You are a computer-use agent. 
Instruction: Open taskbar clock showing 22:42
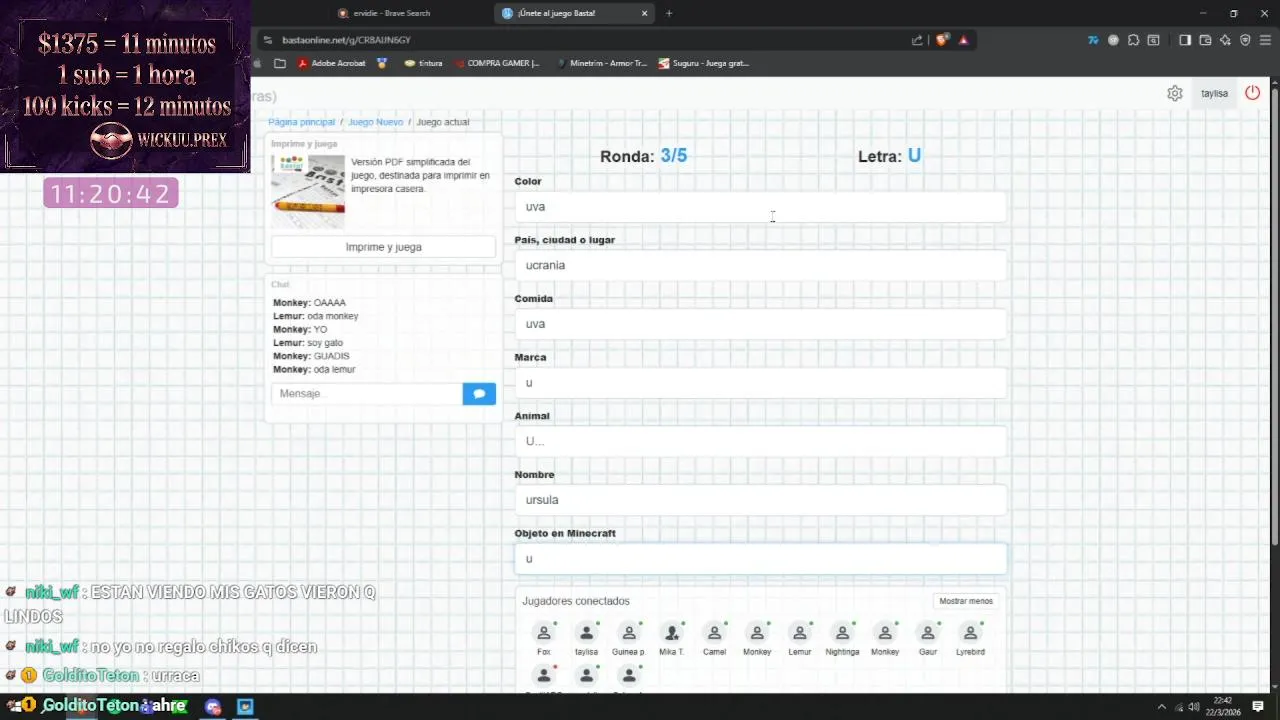pyautogui.click(x=1223, y=706)
